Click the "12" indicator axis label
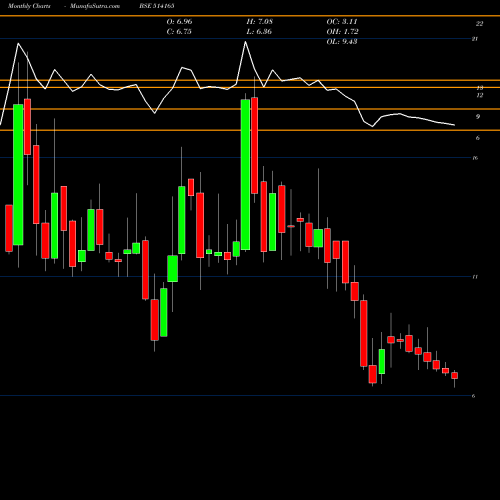This screenshot has width=500, height=500. 480,95
